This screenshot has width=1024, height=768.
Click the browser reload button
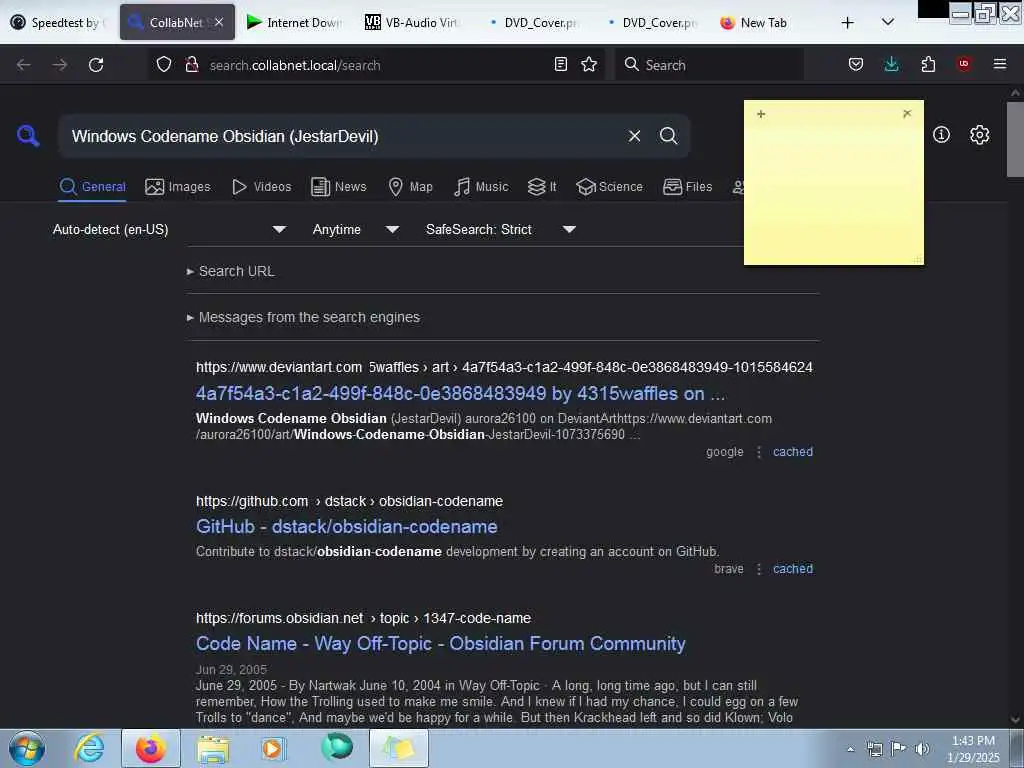point(96,65)
